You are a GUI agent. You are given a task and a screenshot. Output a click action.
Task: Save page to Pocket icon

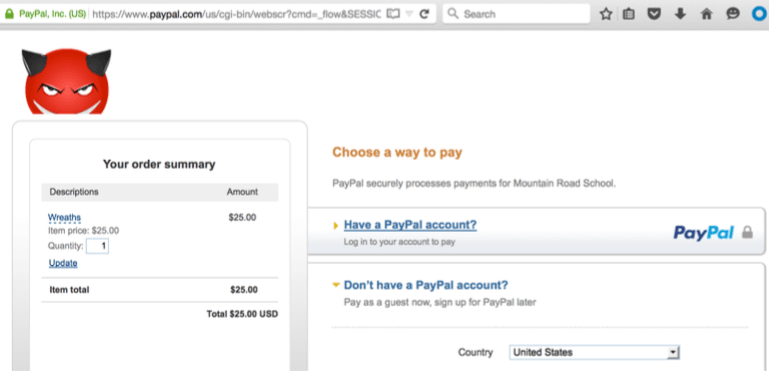click(x=654, y=14)
